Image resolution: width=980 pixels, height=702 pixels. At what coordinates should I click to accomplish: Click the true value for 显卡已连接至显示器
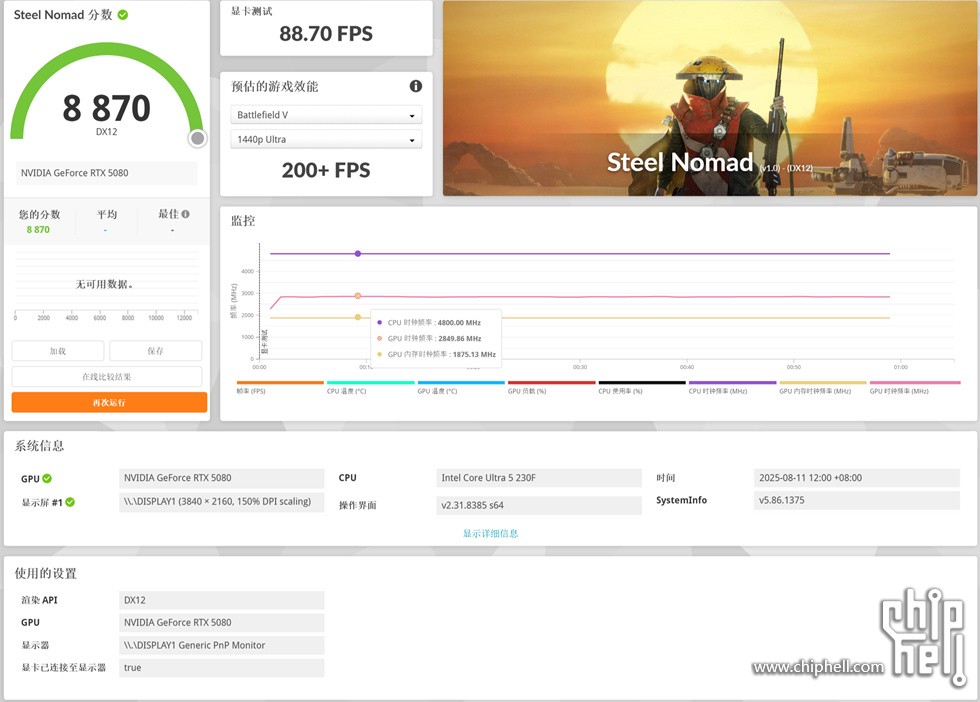click(221, 668)
